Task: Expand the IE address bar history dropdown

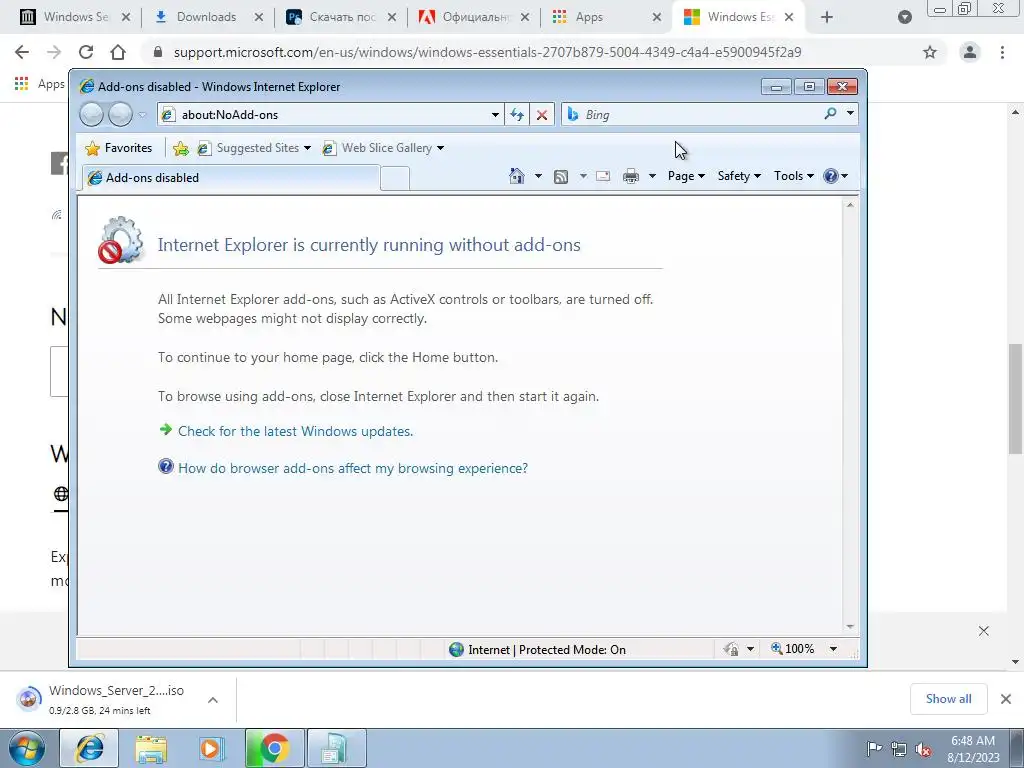Action: 495,115
